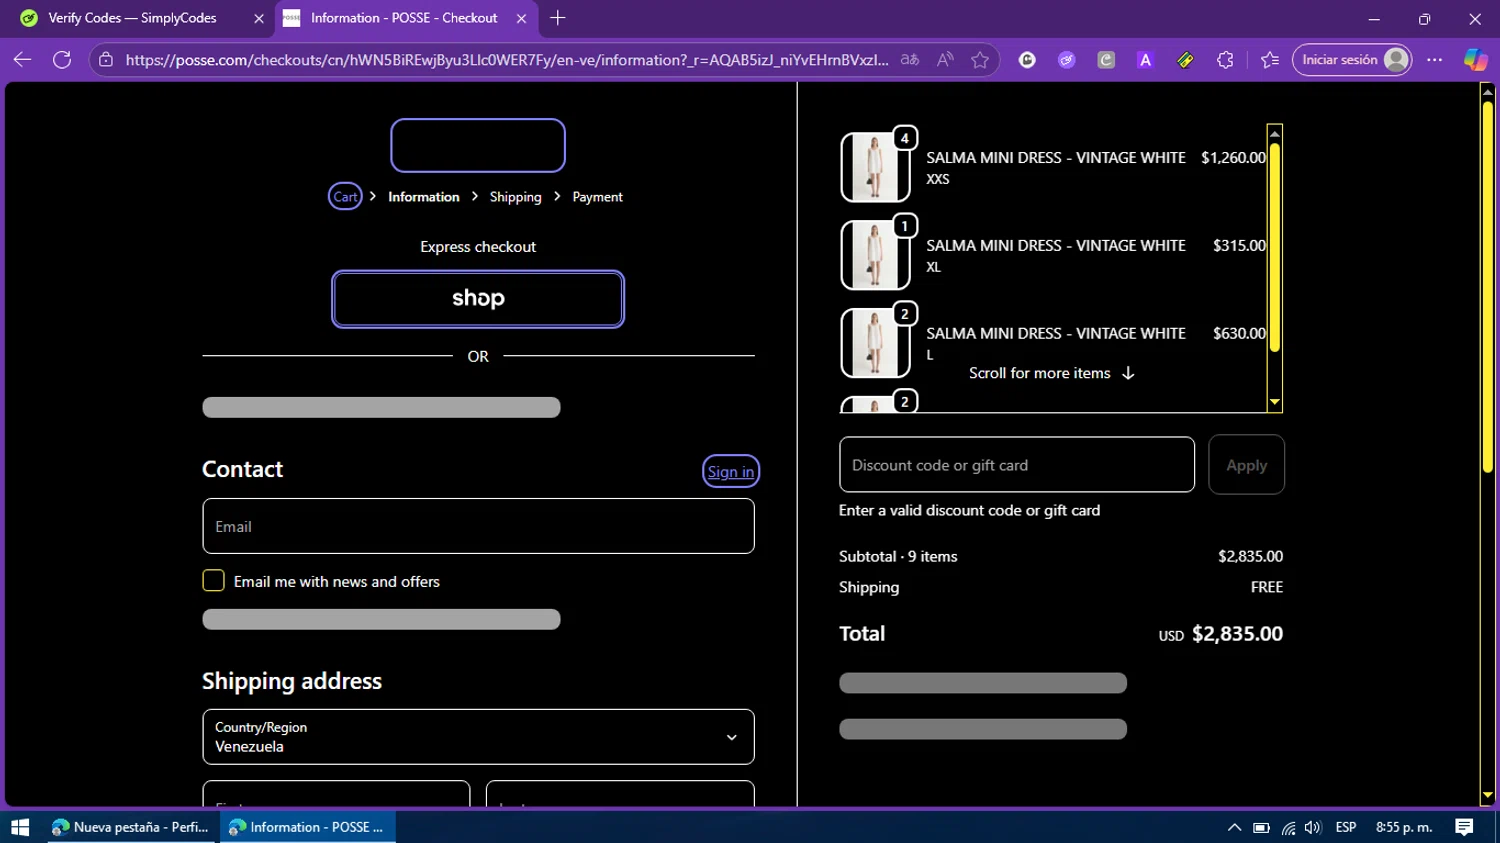Image resolution: width=1500 pixels, height=843 pixels.
Task: Reload the page with refresh icon
Action: click(x=62, y=60)
